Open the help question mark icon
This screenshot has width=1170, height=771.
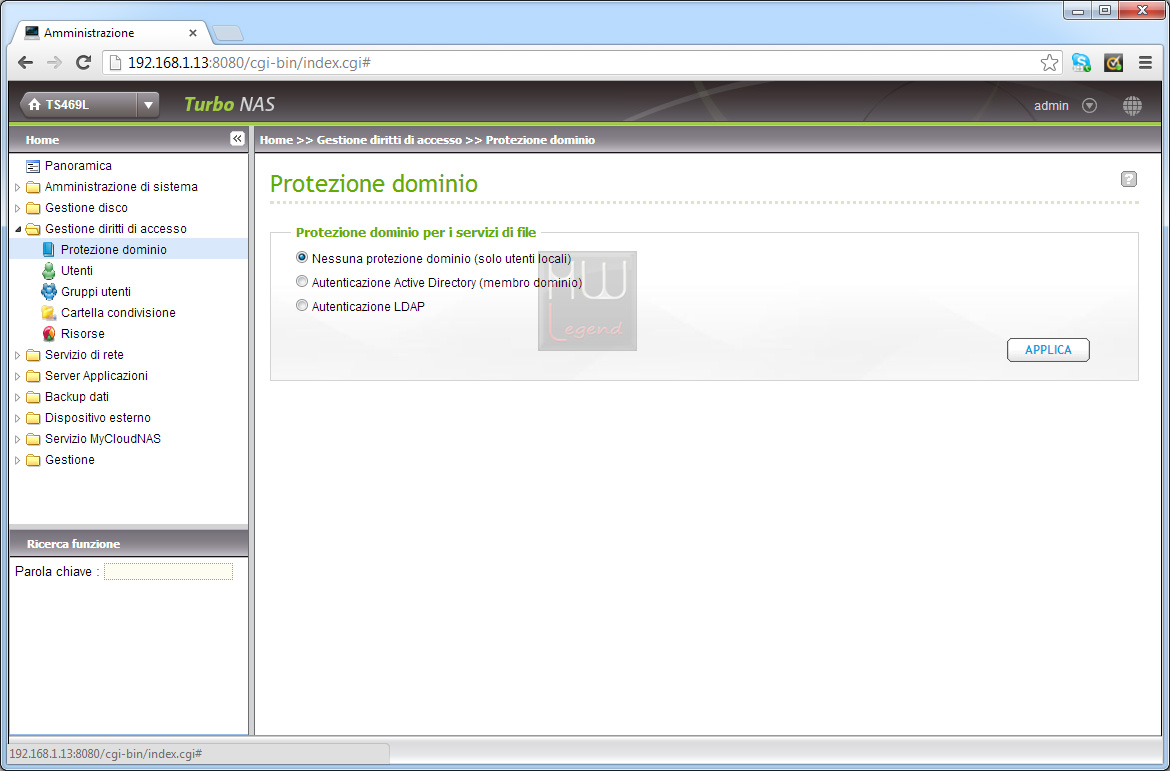tap(1129, 179)
